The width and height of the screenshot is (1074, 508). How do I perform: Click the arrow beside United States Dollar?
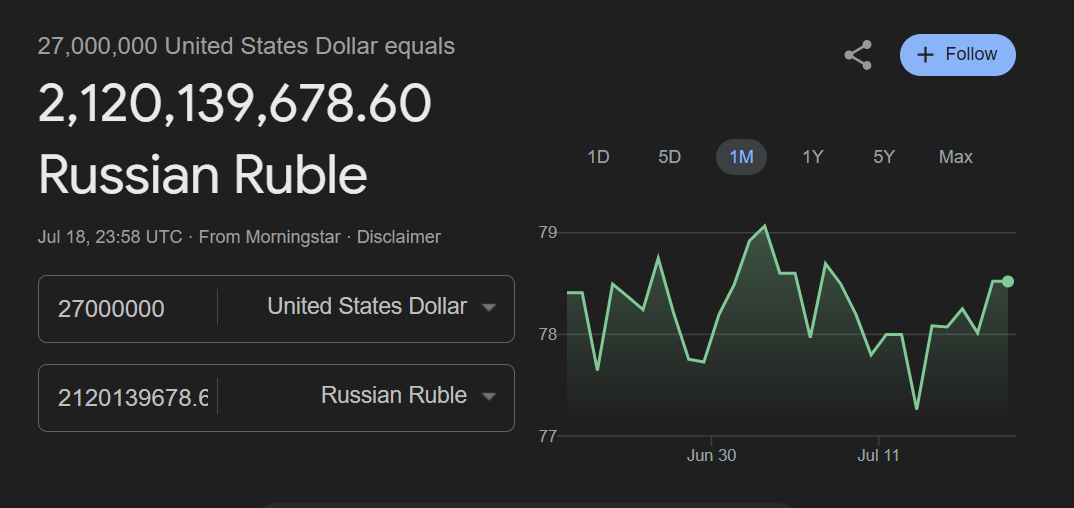[489, 308]
